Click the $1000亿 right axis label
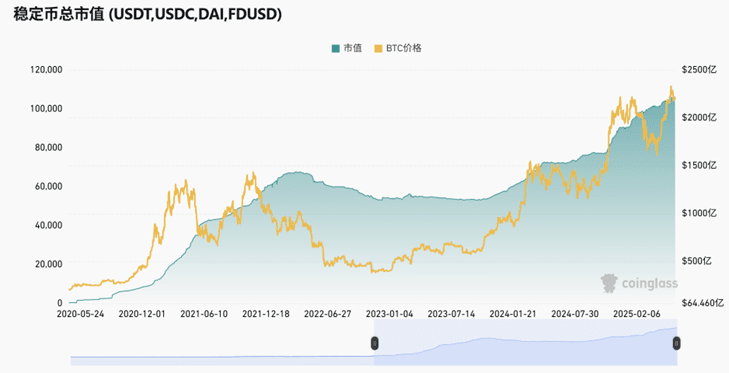The image size is (729, 373). [x=699, y=213]
